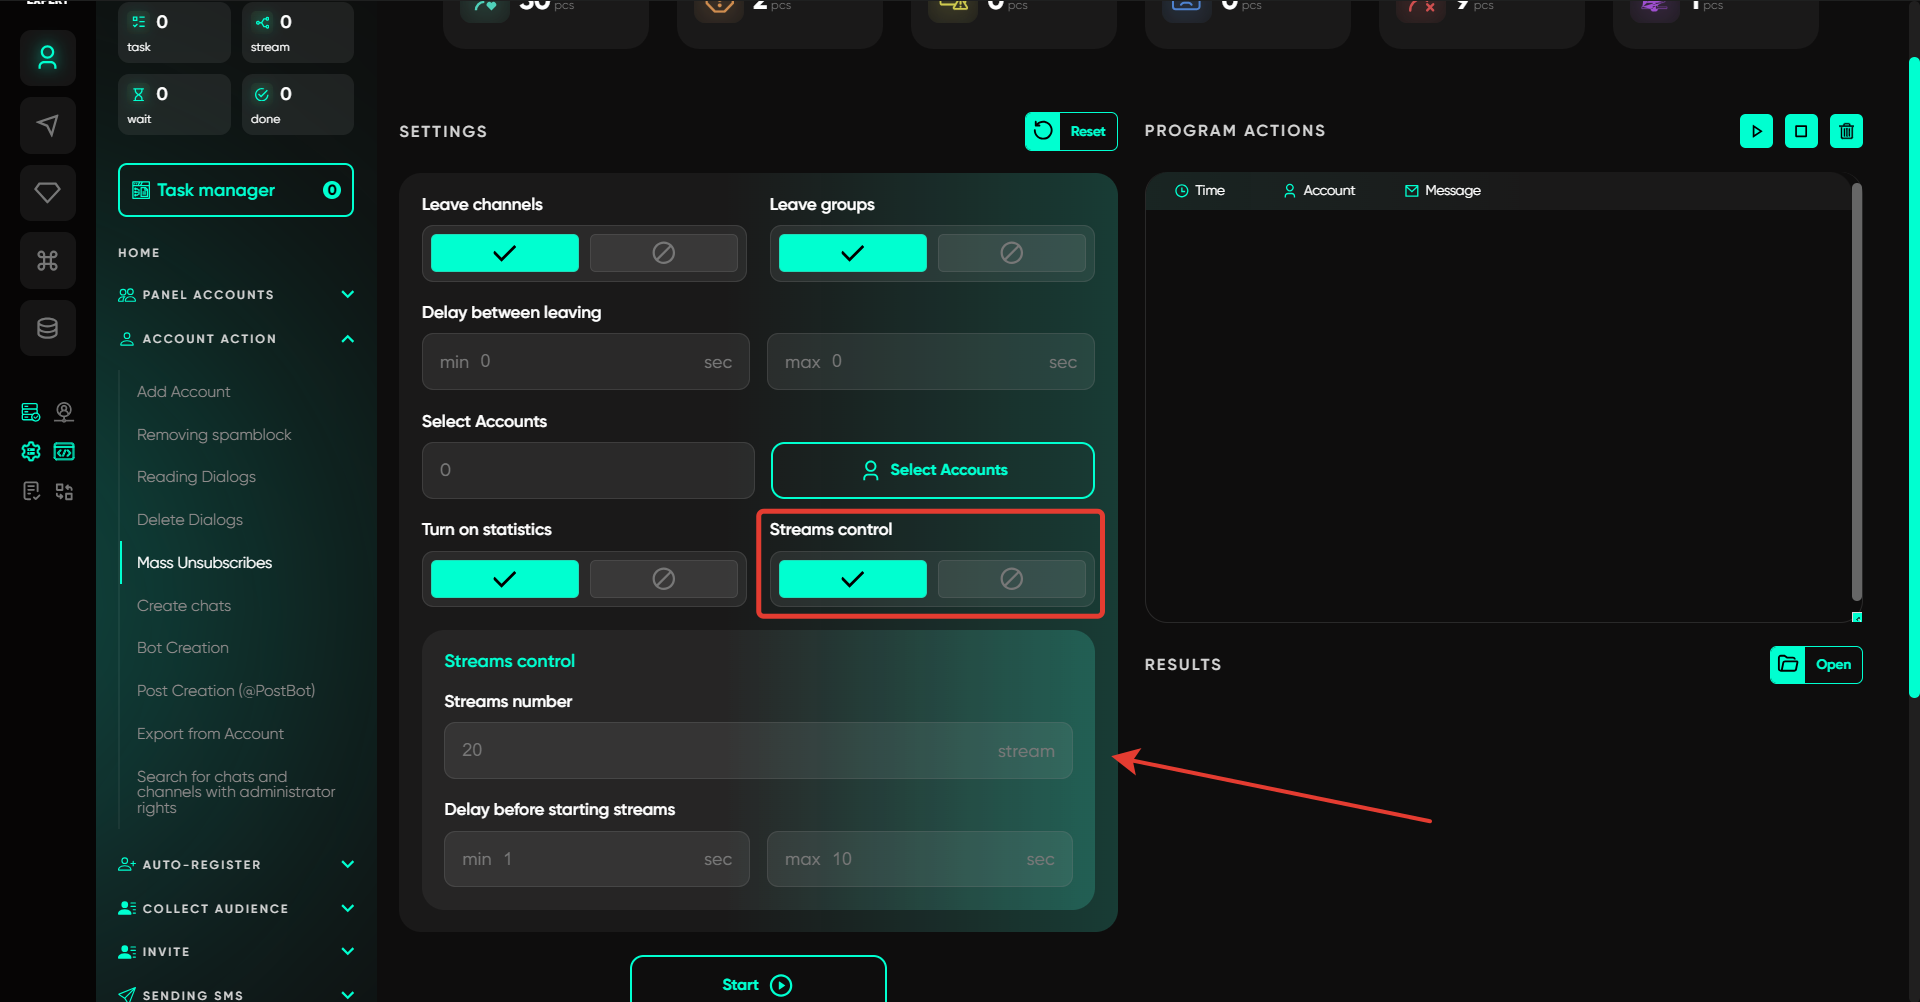Click the play icon in Program Actions
1920x1002 pixels.
click(x=1756, y=131)
